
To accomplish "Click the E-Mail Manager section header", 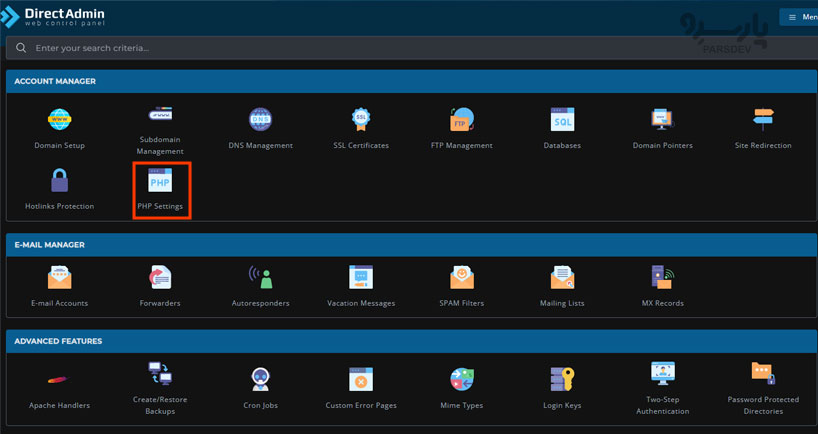I will pos(412,245).
